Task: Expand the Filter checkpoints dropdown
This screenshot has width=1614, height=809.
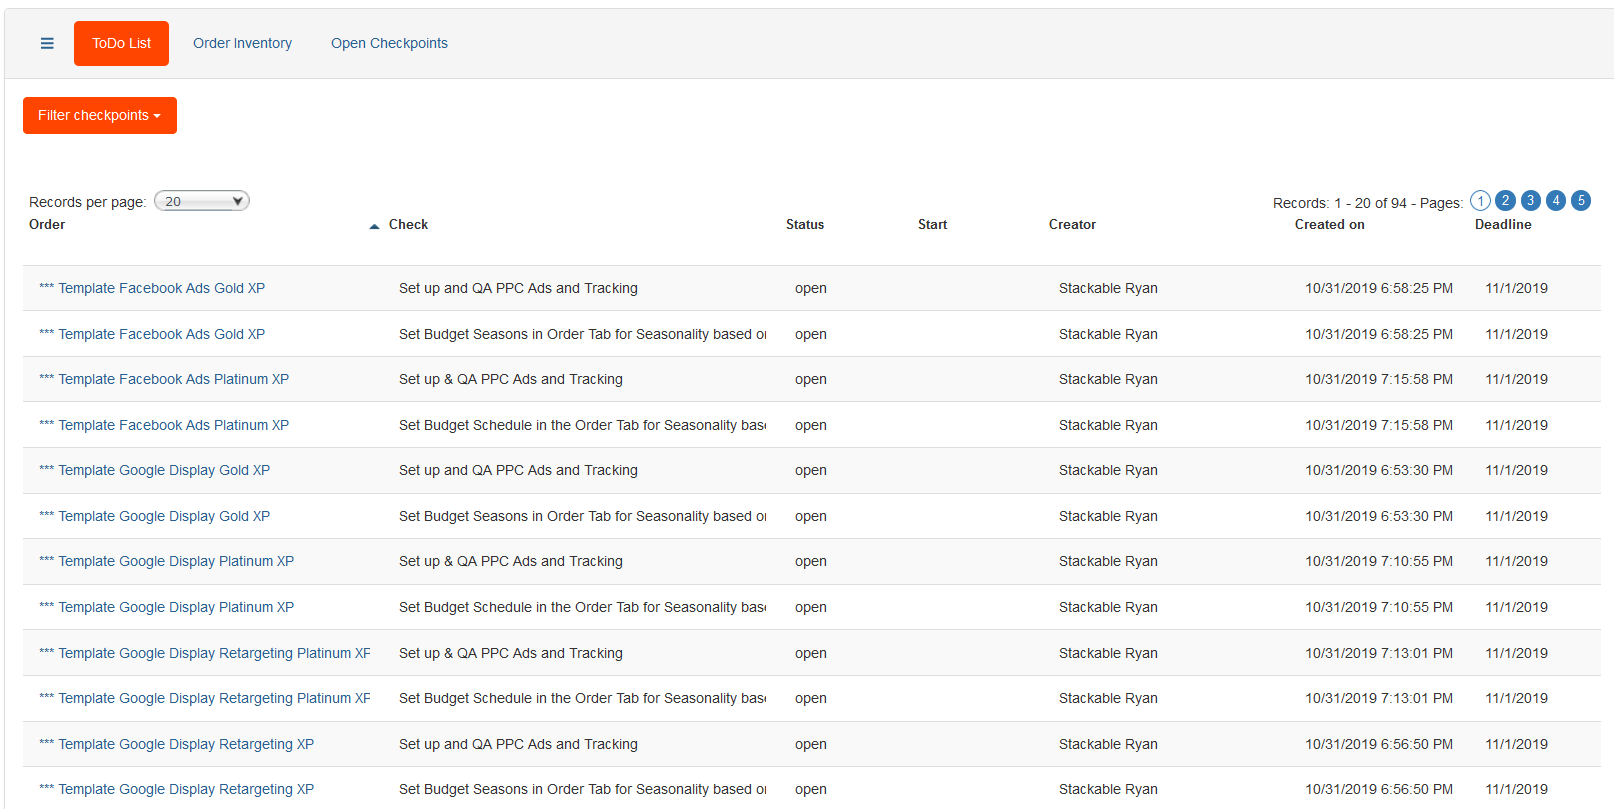Action: (100, 115)
